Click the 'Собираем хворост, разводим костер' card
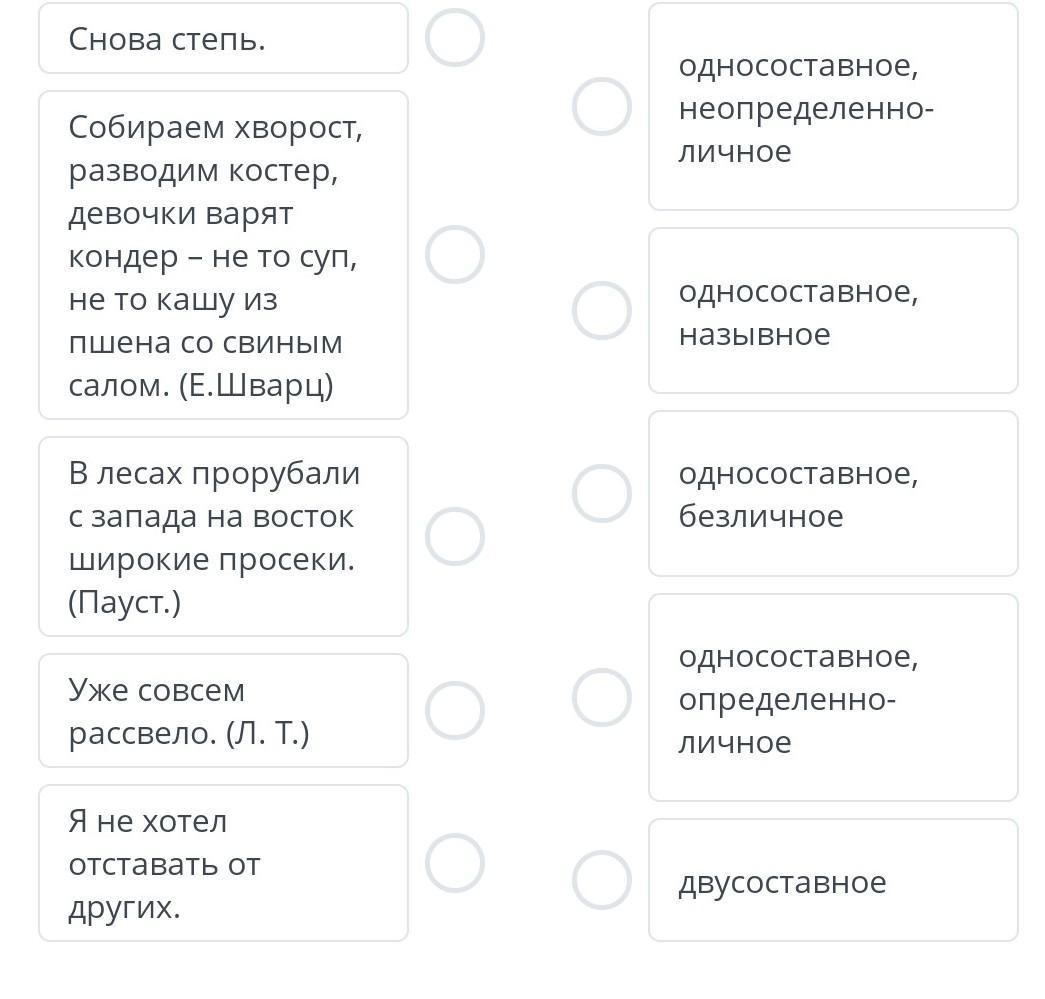 223,255
